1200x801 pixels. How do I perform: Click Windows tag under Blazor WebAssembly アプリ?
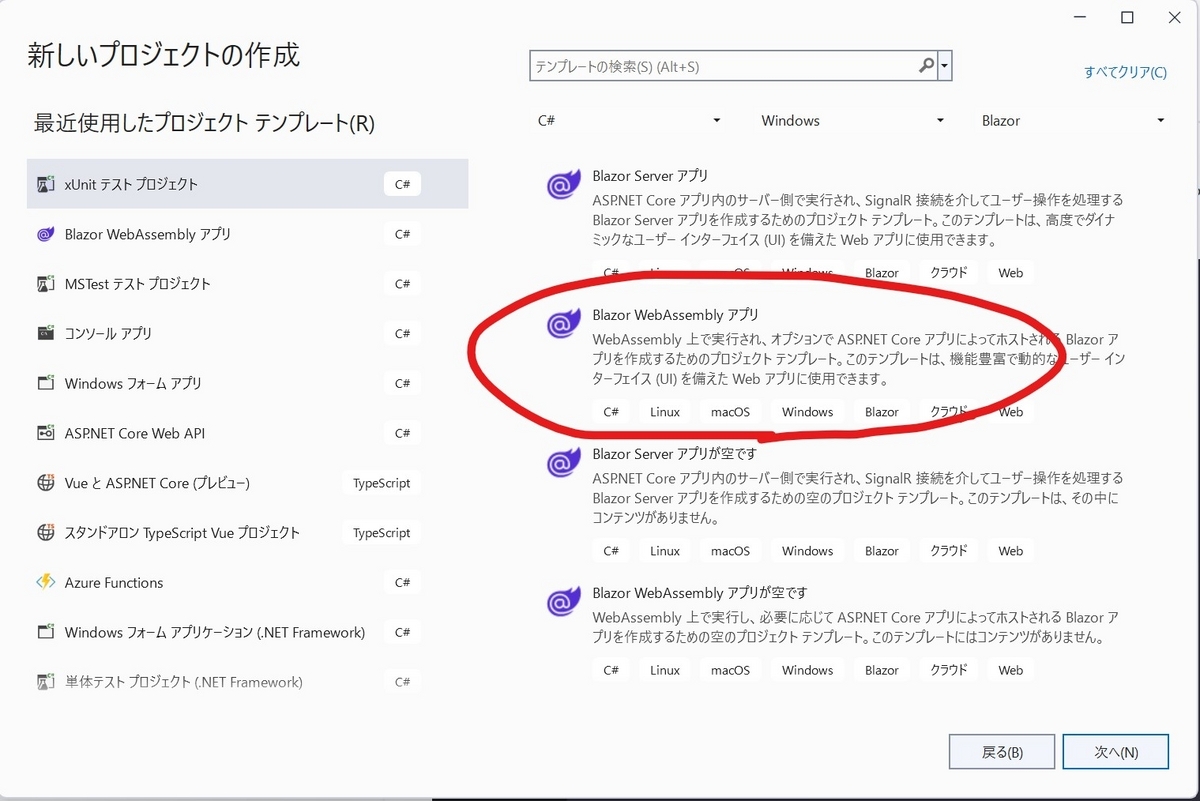[x=807, y=412]
